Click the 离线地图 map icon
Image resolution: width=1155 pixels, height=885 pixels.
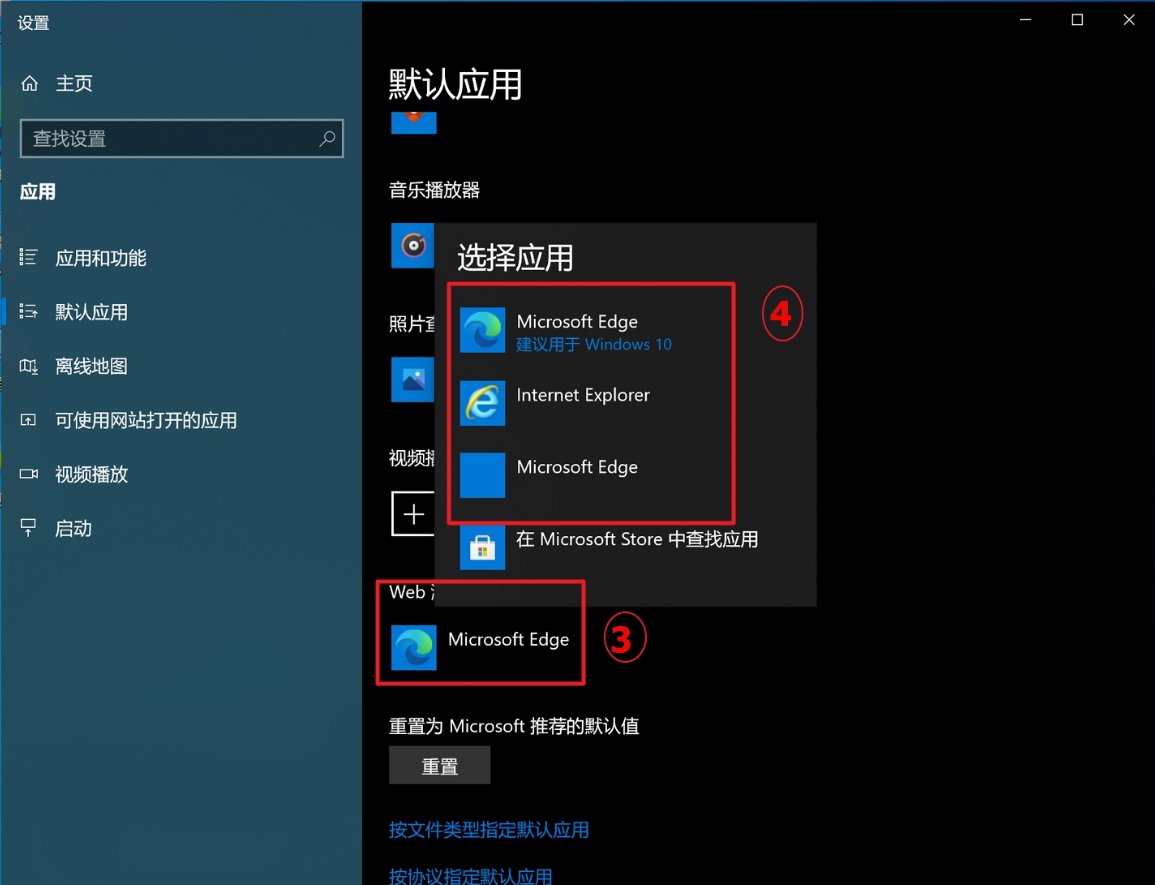[29, 366]
